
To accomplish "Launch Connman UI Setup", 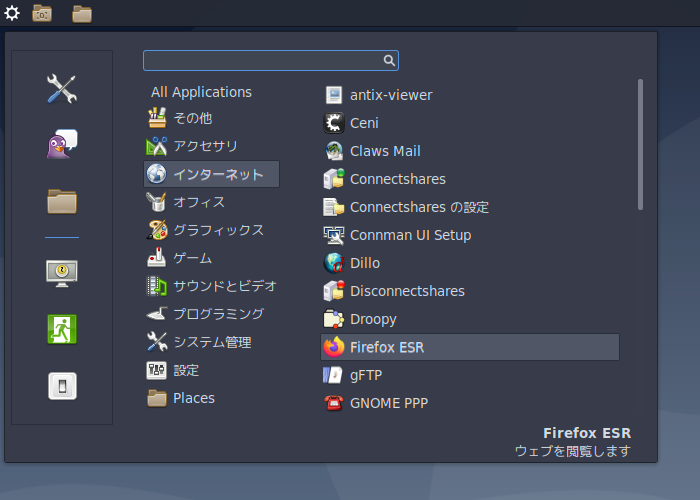I will tap(470, 235).
